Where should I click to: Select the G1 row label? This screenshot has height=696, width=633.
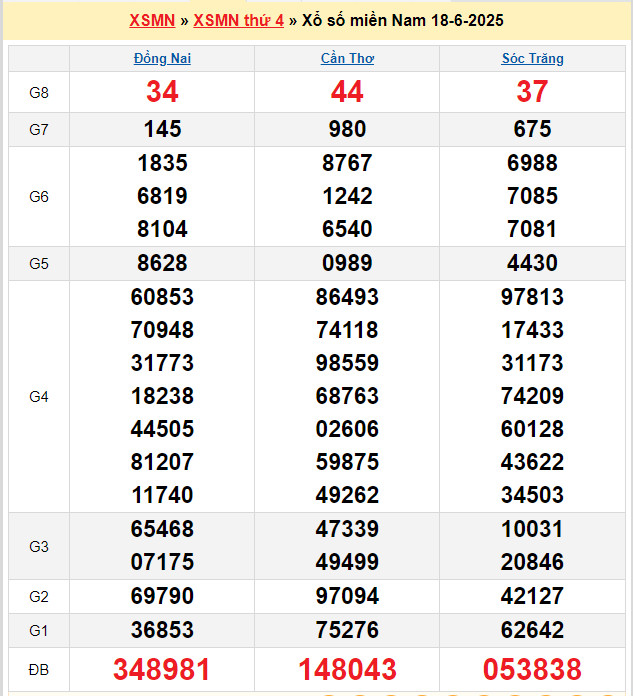pos(39,630)
